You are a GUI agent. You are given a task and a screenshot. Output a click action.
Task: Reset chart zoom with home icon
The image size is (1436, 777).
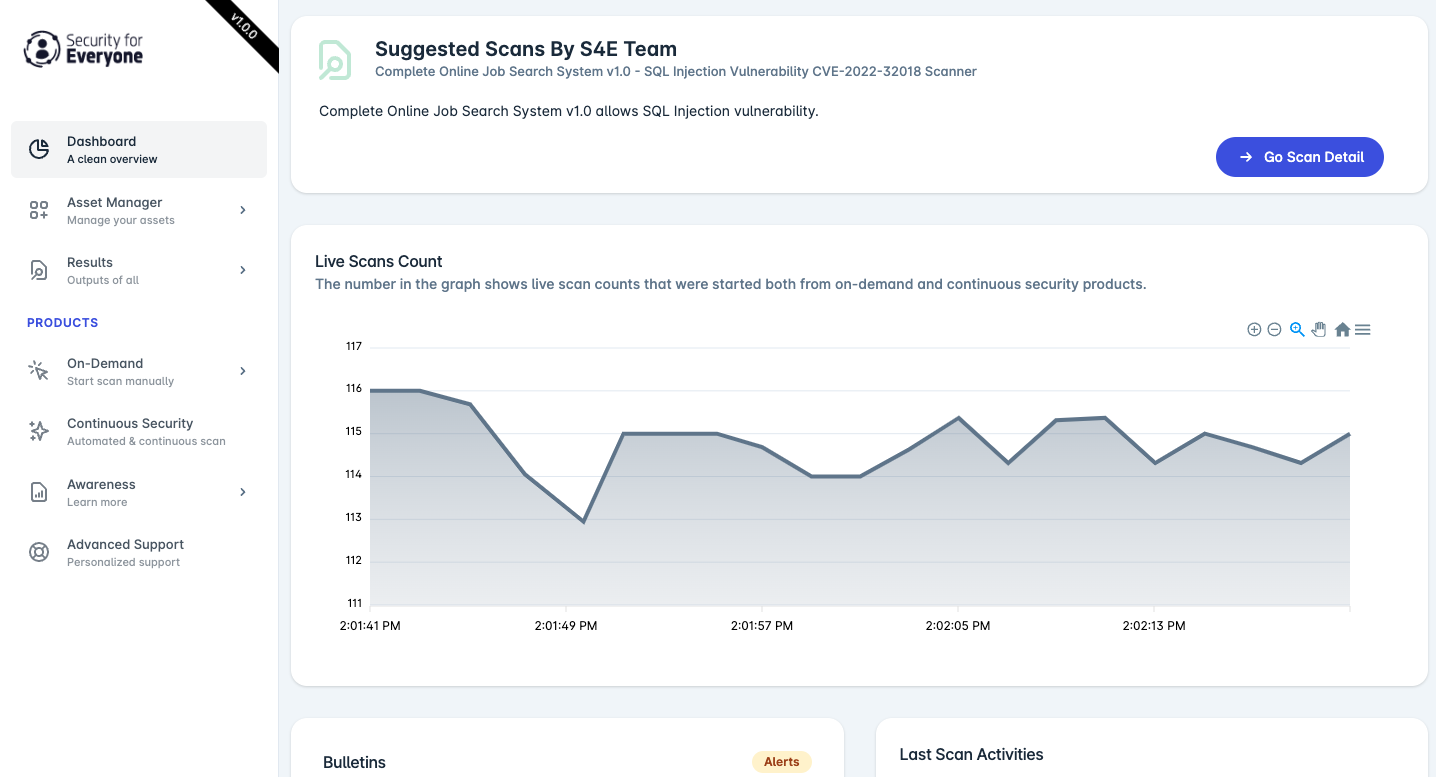(x=1342, y=329)
